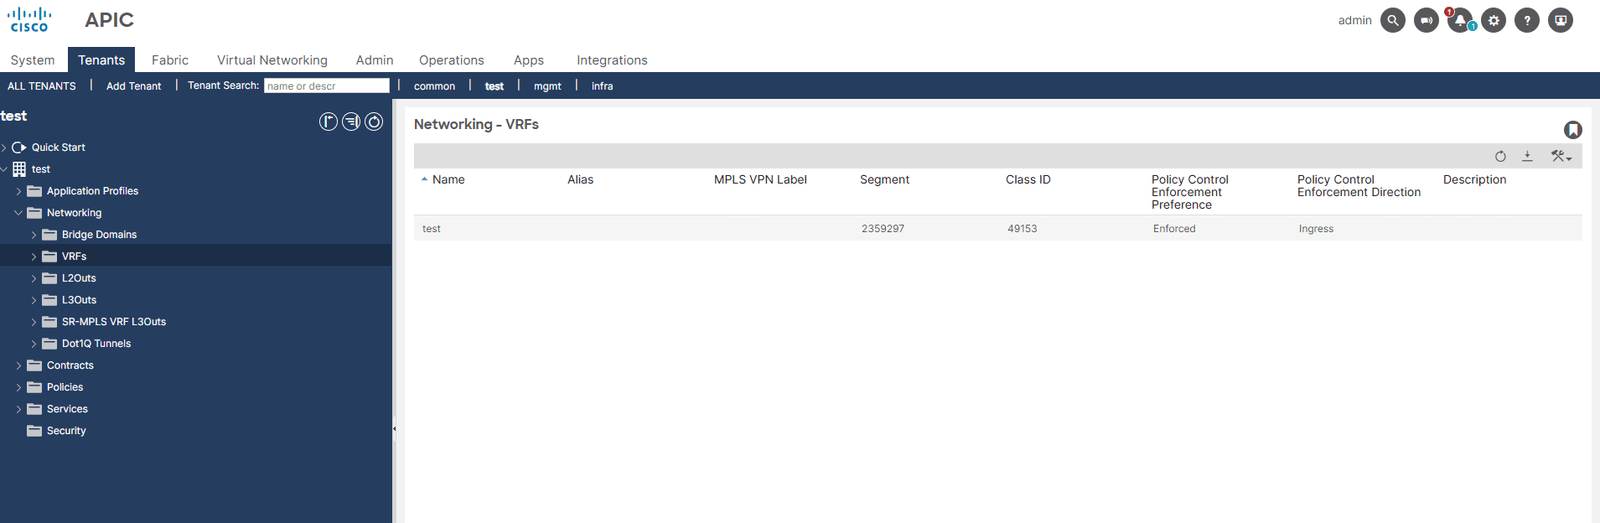Image resolution: width=1600 pixels, height=523 pixels.
Task: Click the Ingress cell value
Action: point(1316,229)
